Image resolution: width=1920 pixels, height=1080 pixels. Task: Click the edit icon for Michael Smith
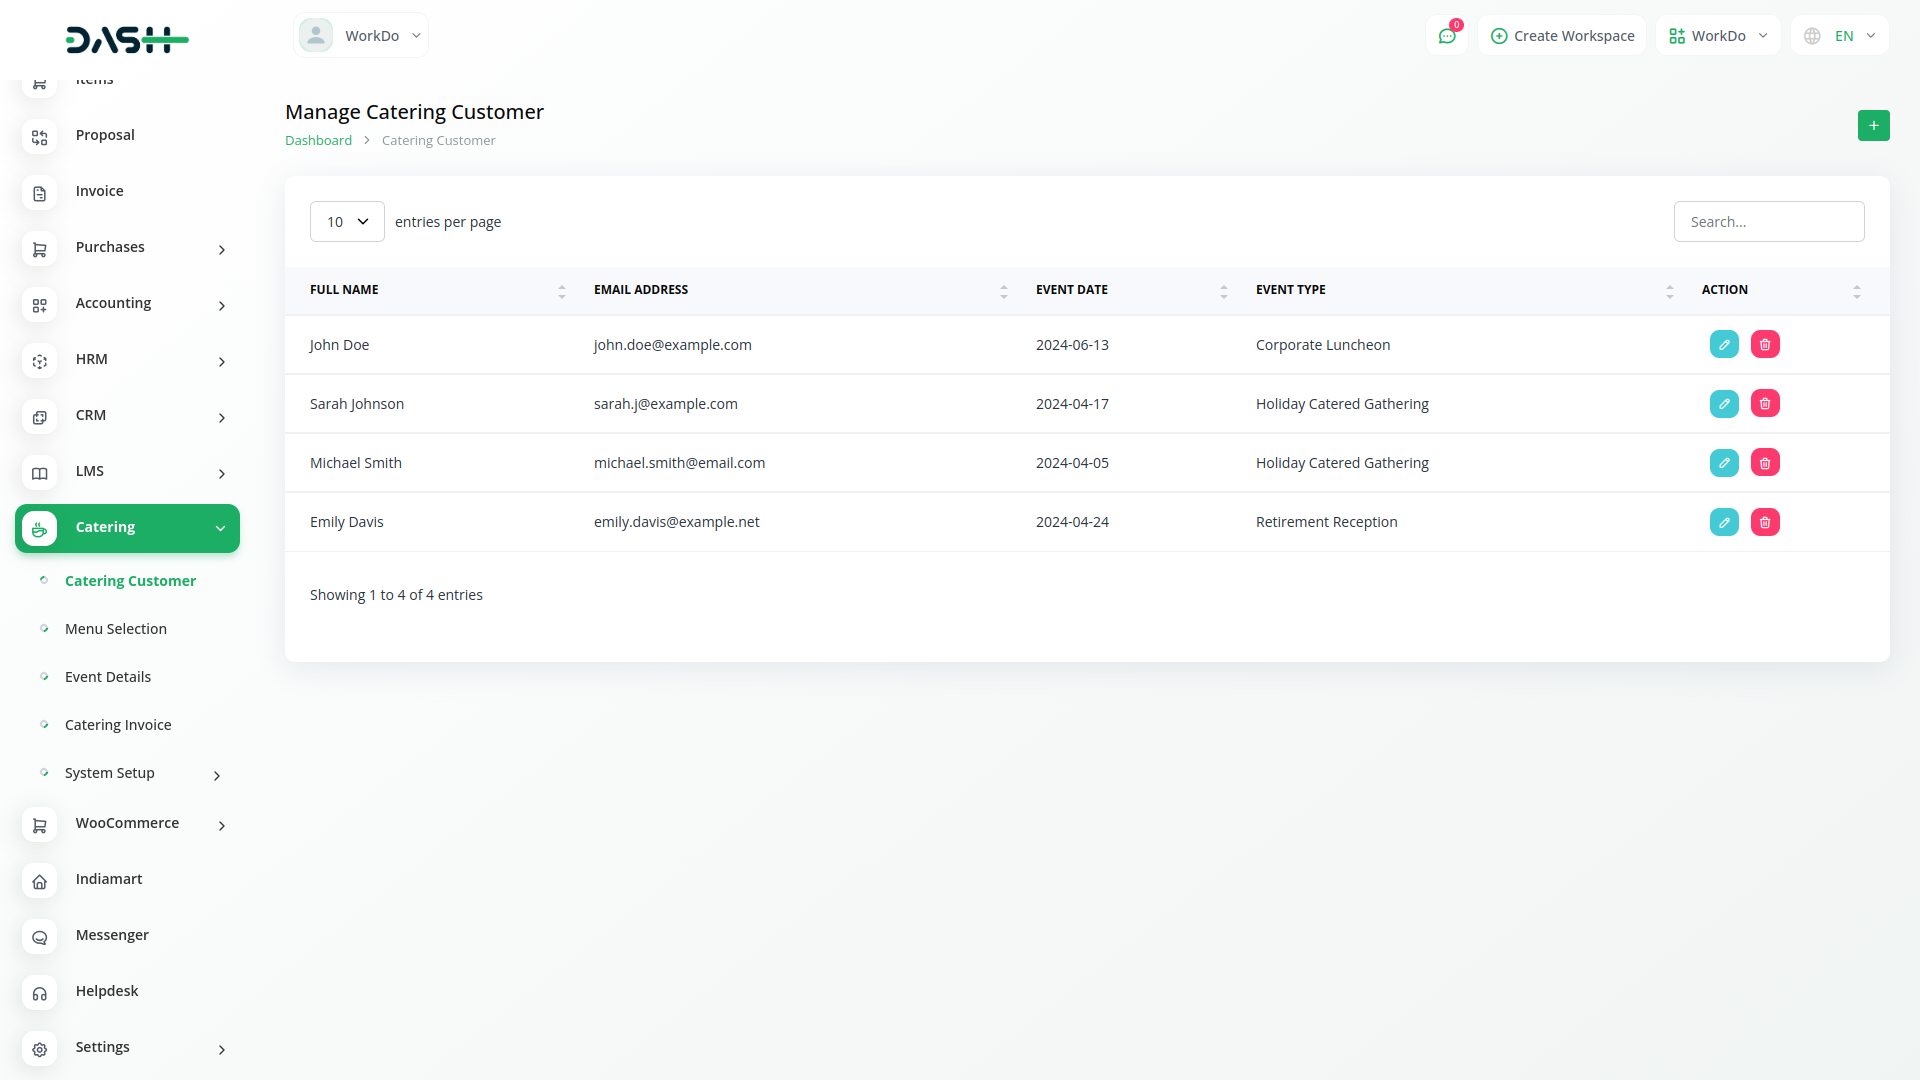(1724, 463)
